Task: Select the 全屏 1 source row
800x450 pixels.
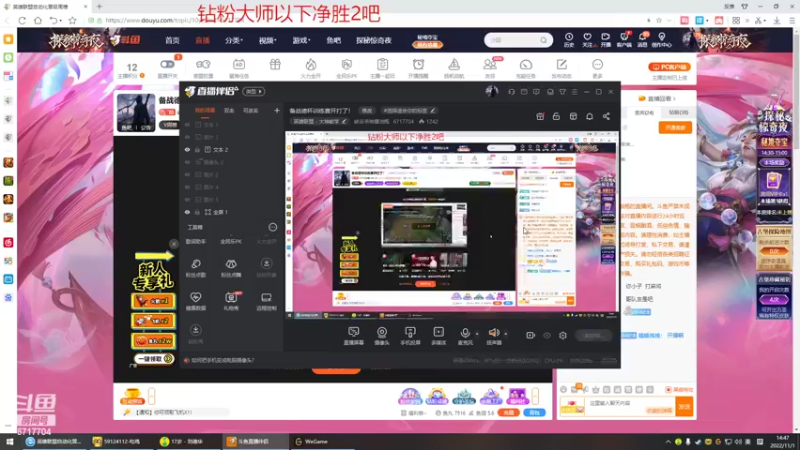Action: (231, 212)
